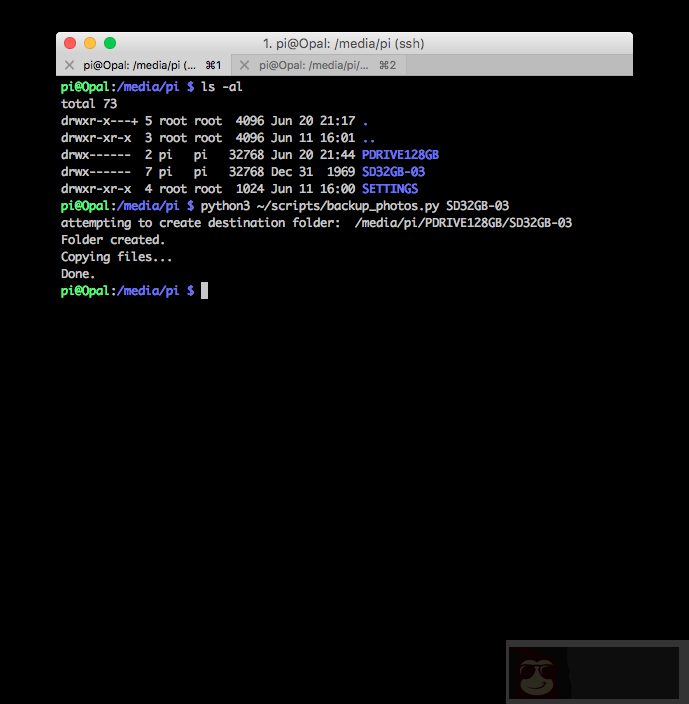Click the parent directory '..' entry
Viewport: 689px width, 704px height.
(x=369, y=138)
